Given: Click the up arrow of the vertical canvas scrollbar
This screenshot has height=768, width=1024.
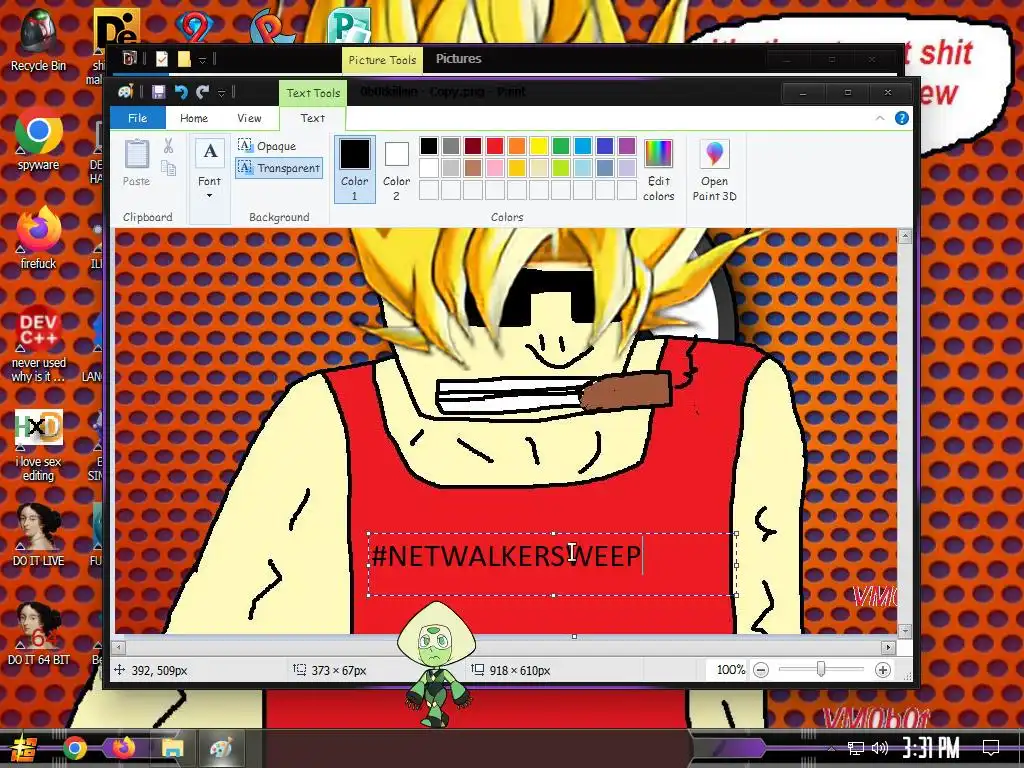Looking at the screenshot, I should click(904, 236).
